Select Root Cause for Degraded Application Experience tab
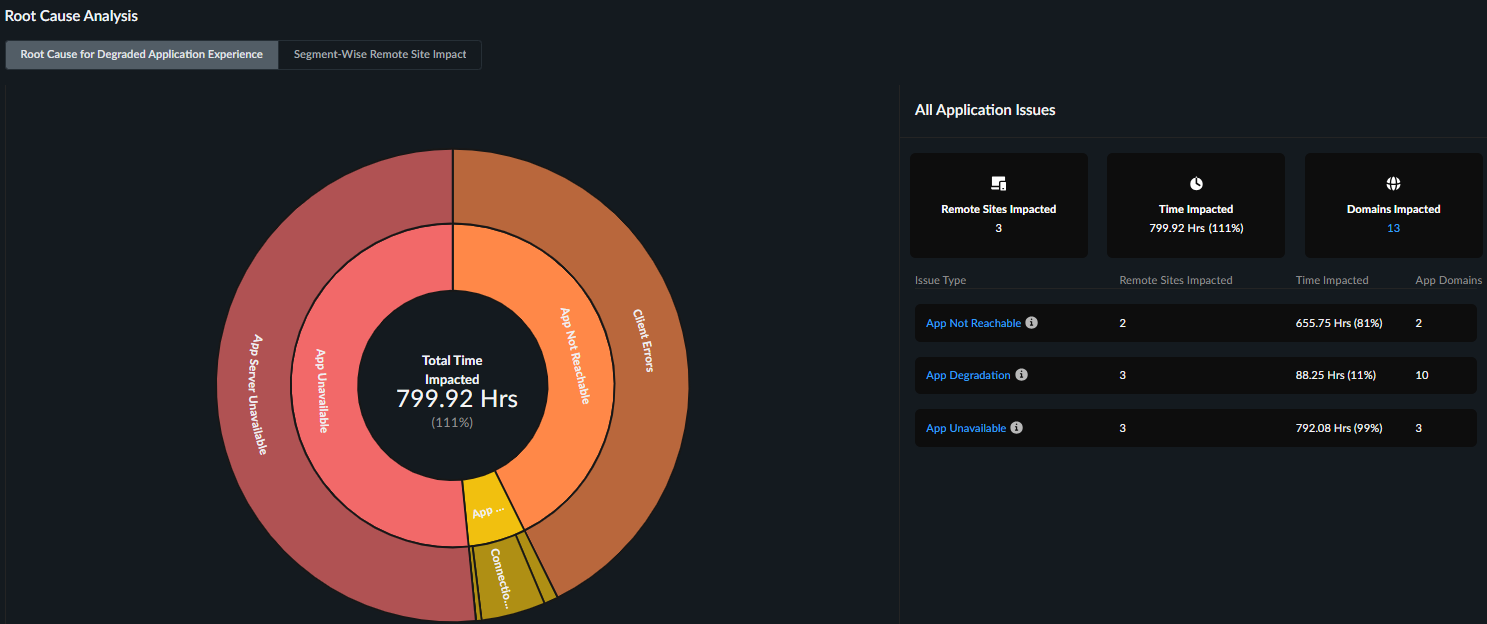The image size is (1487, 624). pyautogui.click(x=142, y=55)
